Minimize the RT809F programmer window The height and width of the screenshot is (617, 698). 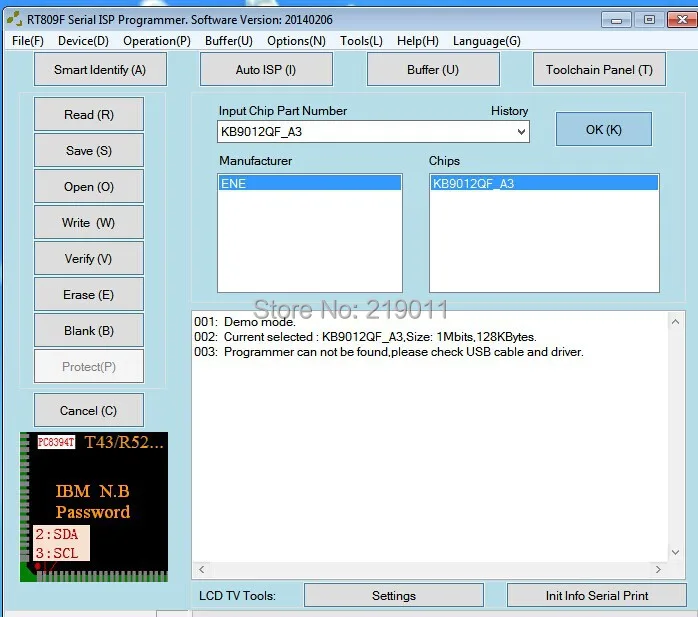point(616,20)
